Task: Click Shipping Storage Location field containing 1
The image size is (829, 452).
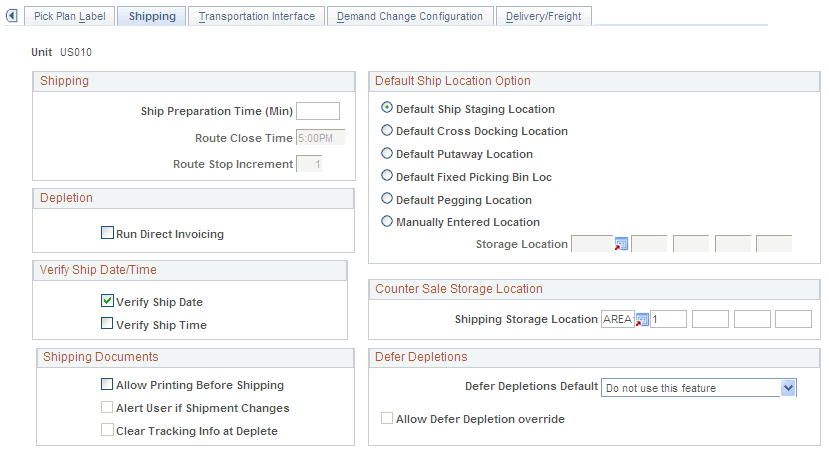Action: pos(668,319)
